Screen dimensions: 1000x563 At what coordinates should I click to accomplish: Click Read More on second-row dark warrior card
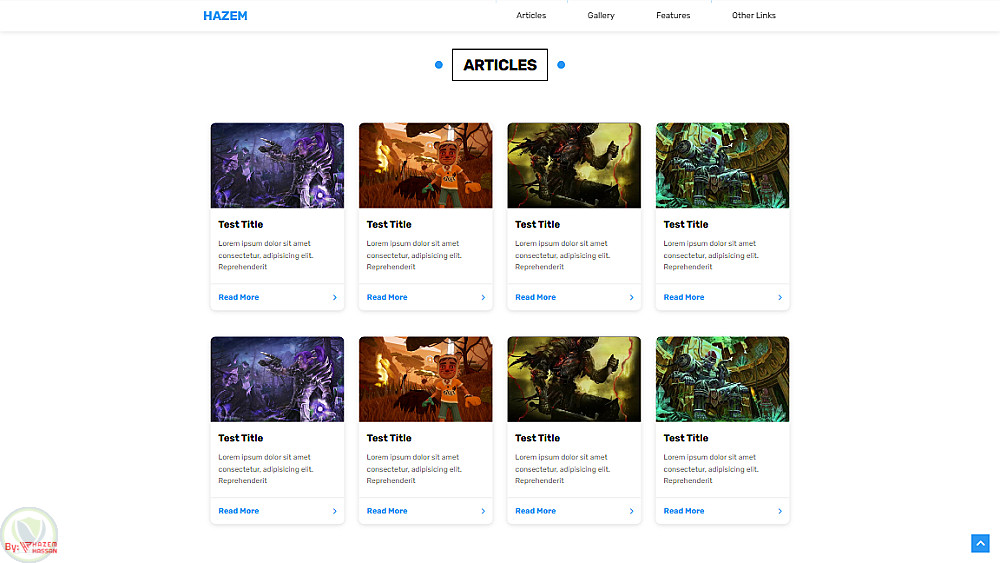pyautogui.click(x=536, y=511)
